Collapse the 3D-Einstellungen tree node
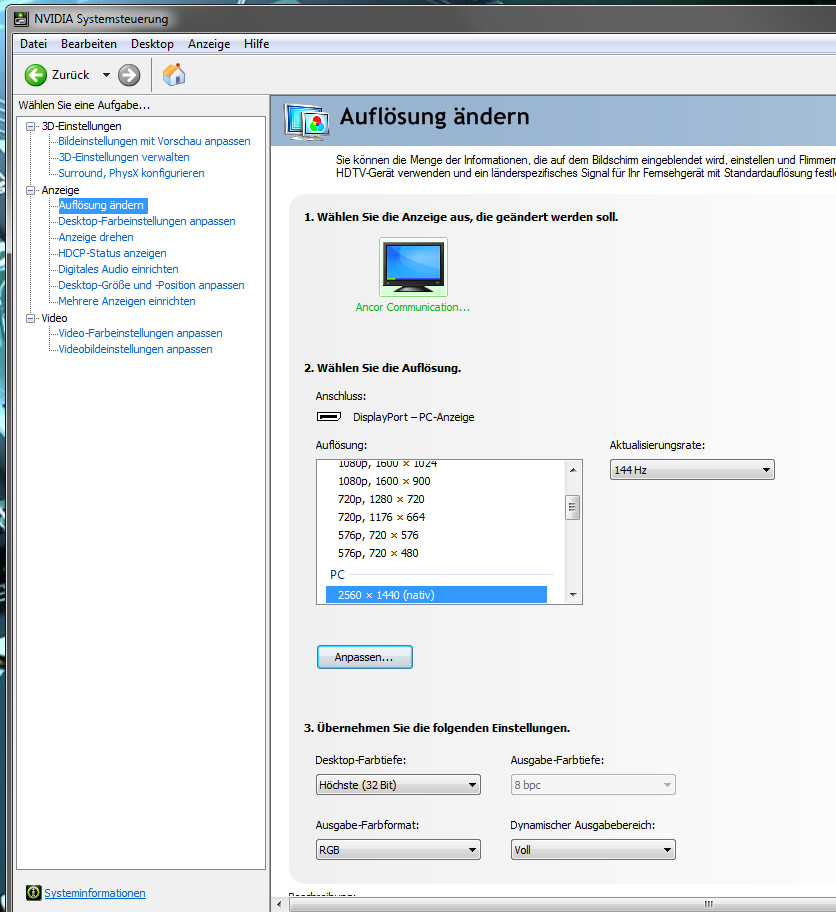The height and width of the screenshot is (912, 836). 30,126
